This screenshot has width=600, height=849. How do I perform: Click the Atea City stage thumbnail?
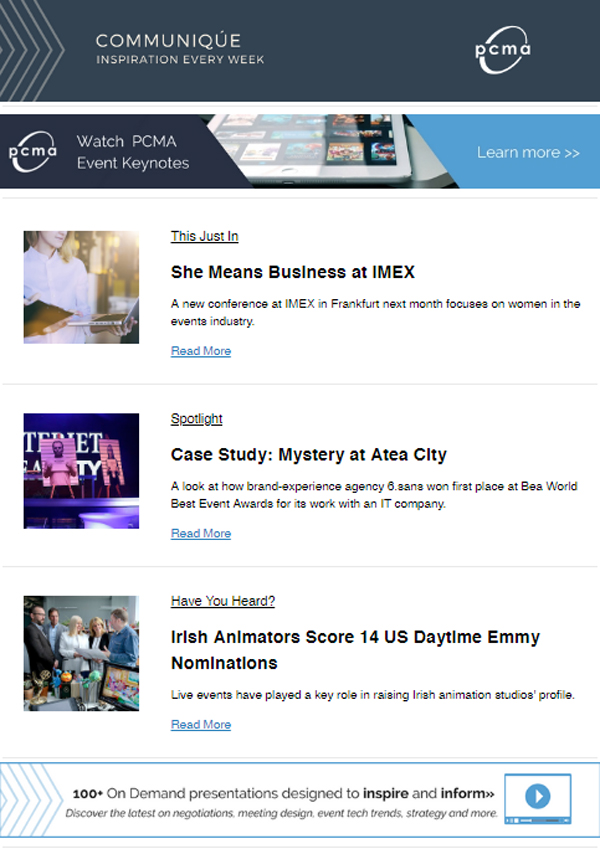(81, 471)
